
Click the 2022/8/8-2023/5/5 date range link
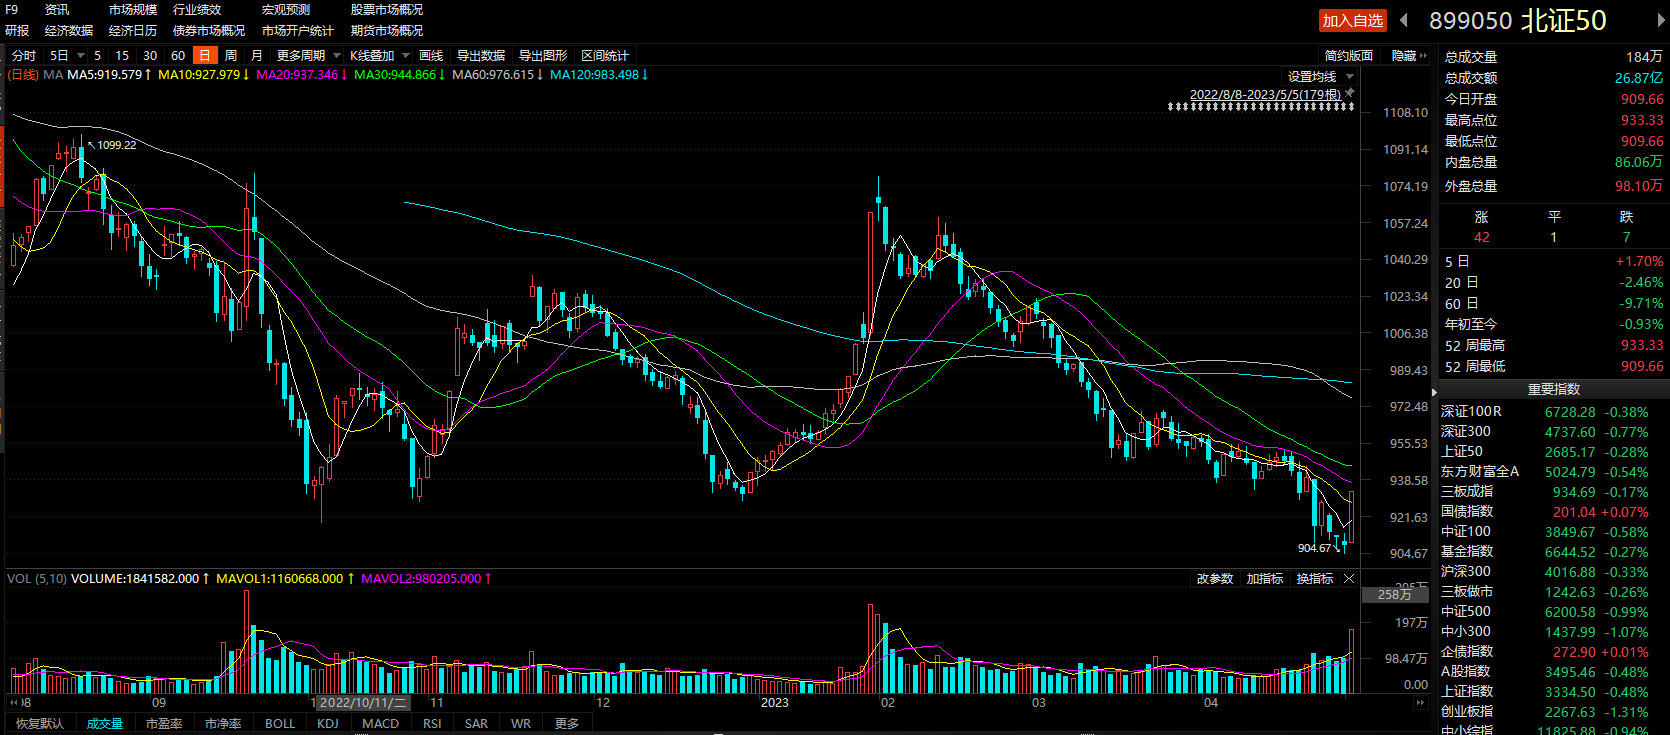tap(1264, 95)
